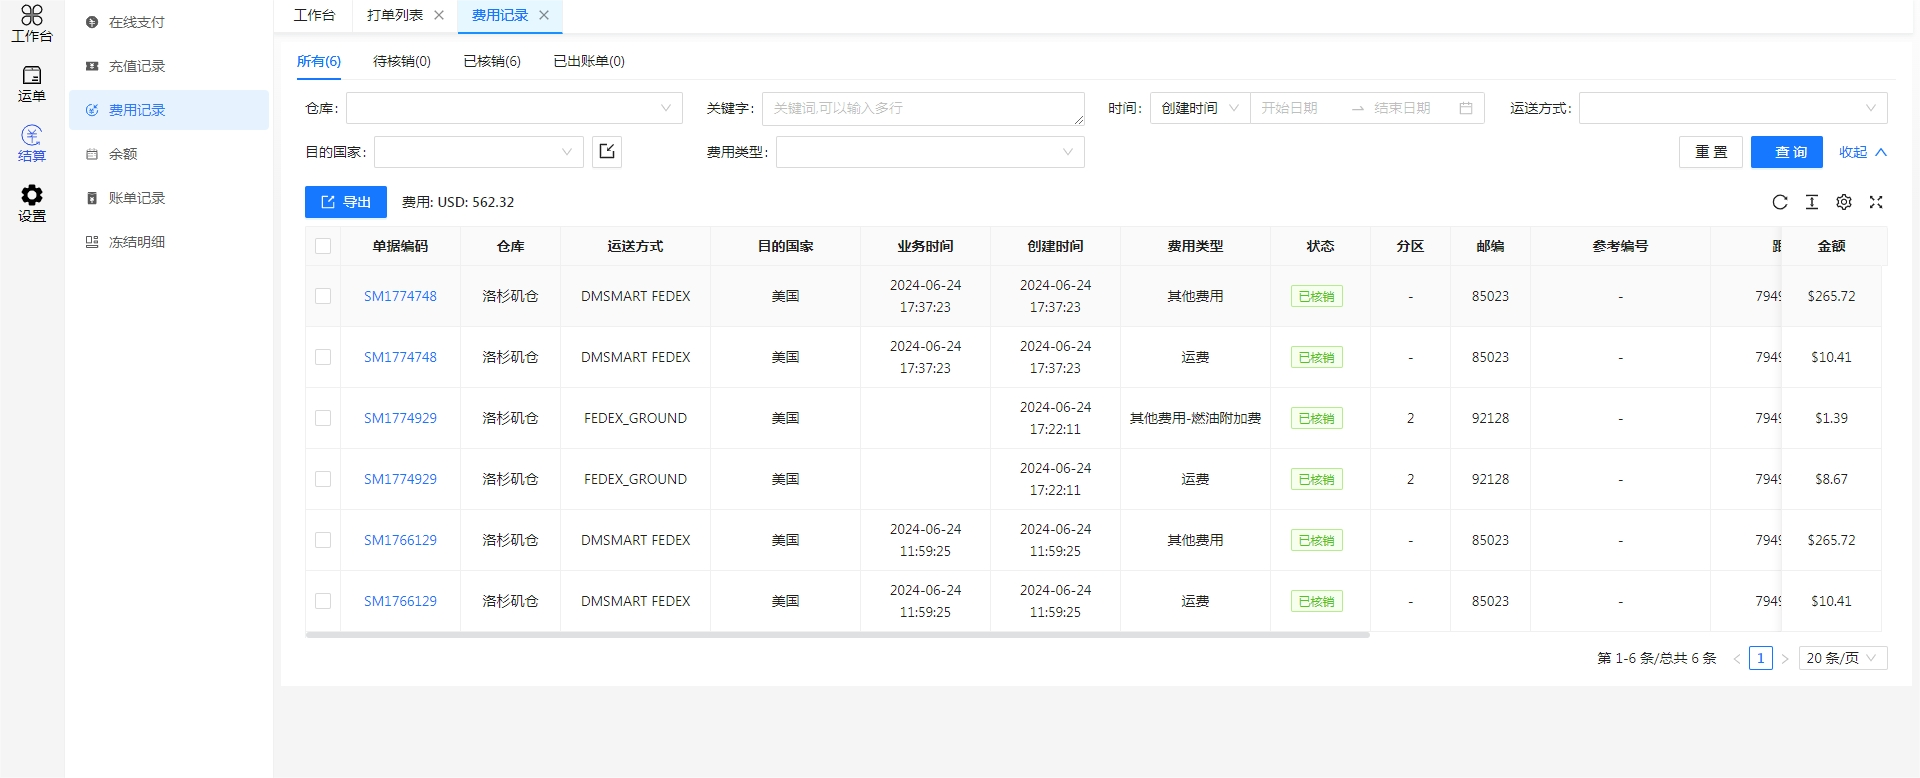
Task: Close the 打单列表 tab
Action: pos(438,15)
